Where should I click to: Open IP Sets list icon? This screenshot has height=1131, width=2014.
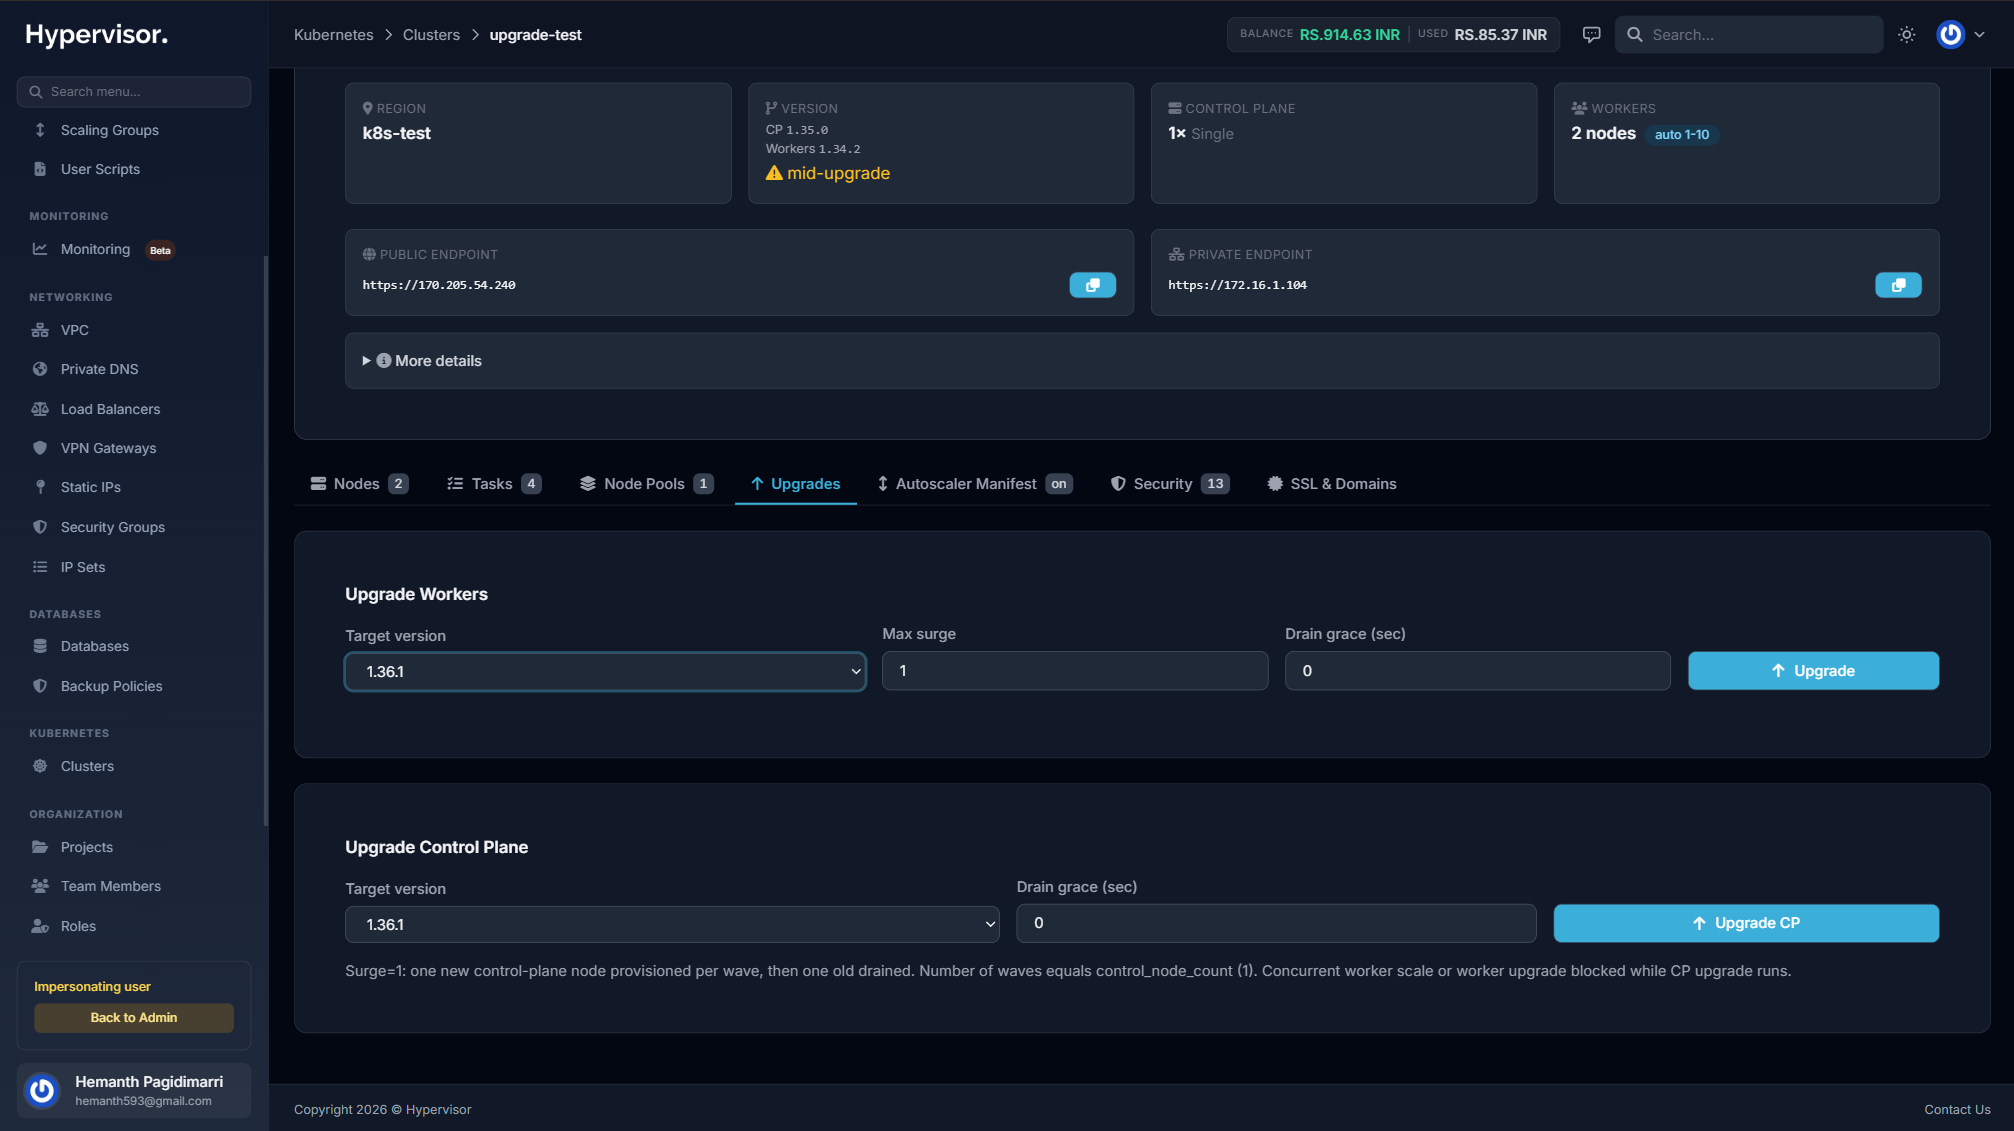tap(40, 567)
